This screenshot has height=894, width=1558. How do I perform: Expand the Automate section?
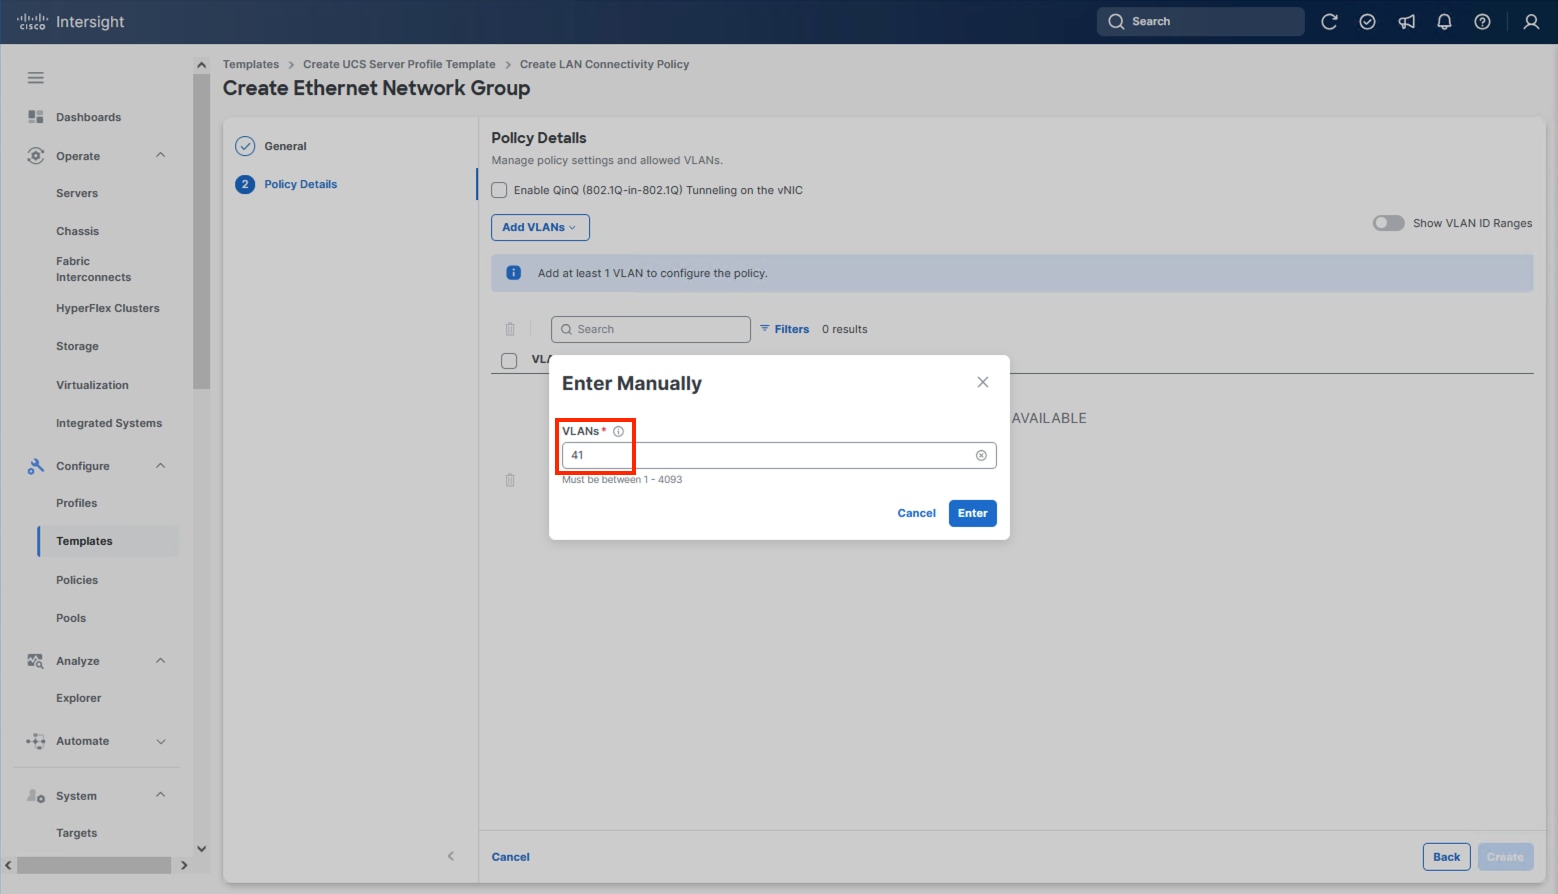tap(160, 741)
